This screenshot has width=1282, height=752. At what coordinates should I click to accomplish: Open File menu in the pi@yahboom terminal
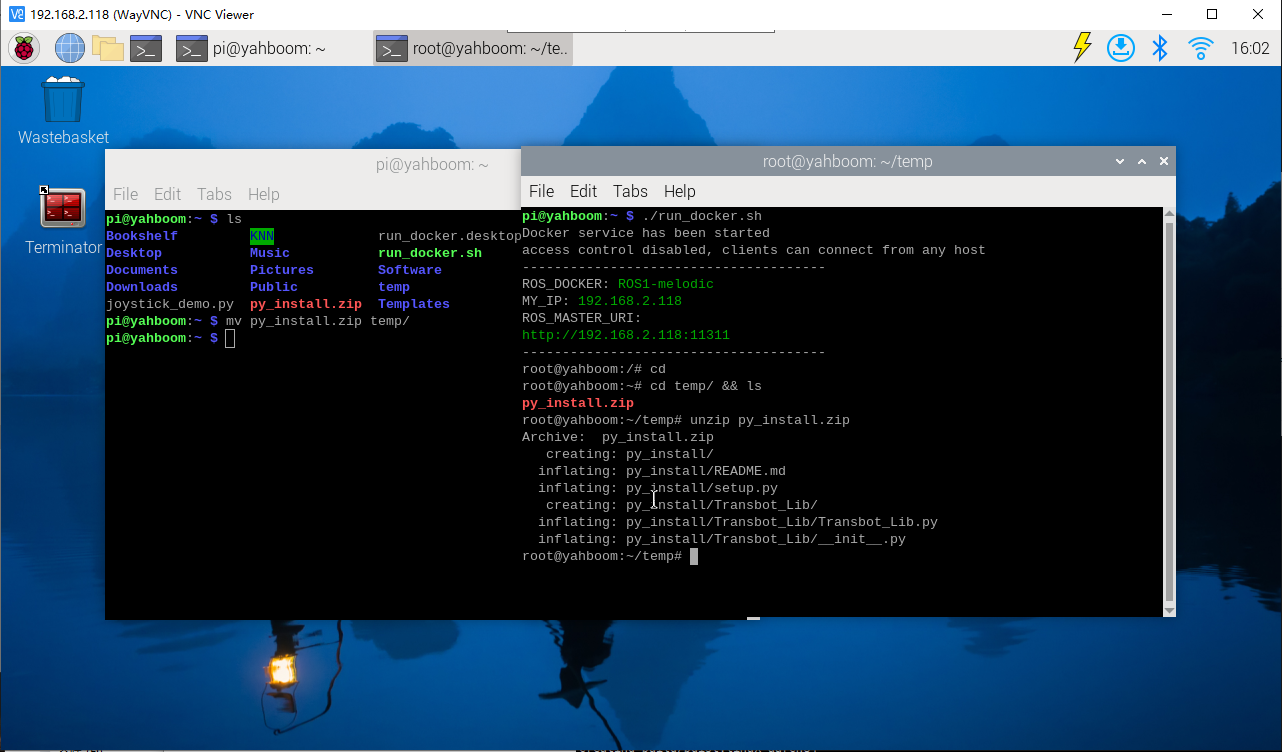tap(125, 194)
